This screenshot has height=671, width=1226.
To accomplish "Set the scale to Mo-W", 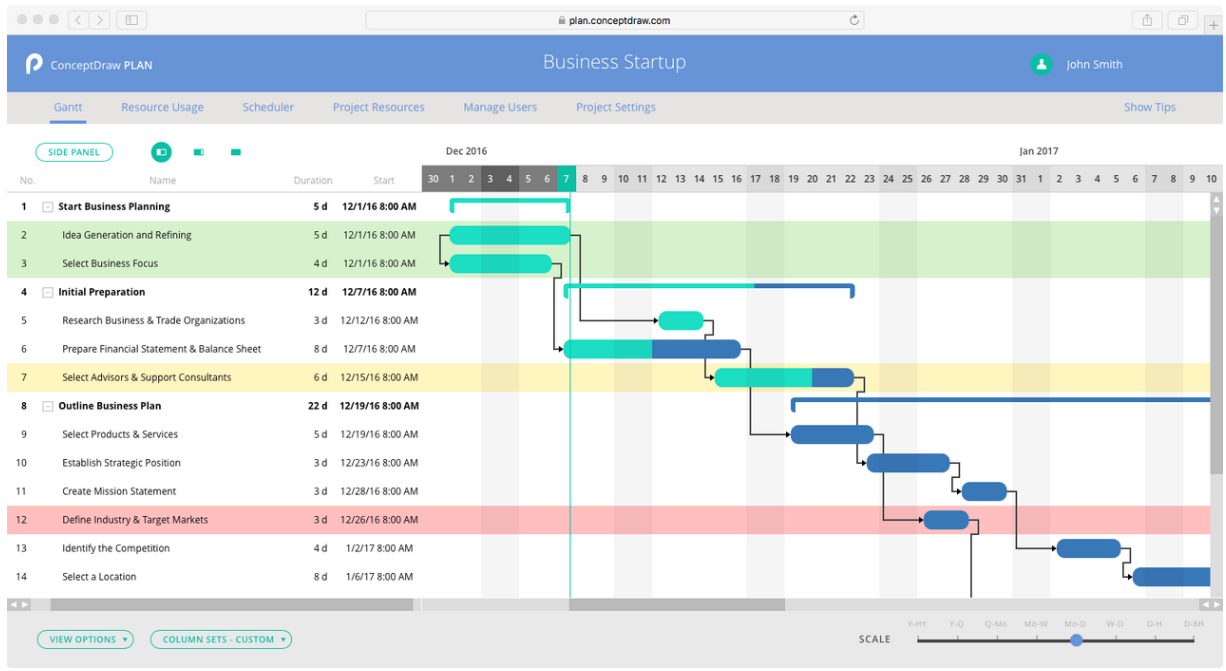I will point(1036,624).
